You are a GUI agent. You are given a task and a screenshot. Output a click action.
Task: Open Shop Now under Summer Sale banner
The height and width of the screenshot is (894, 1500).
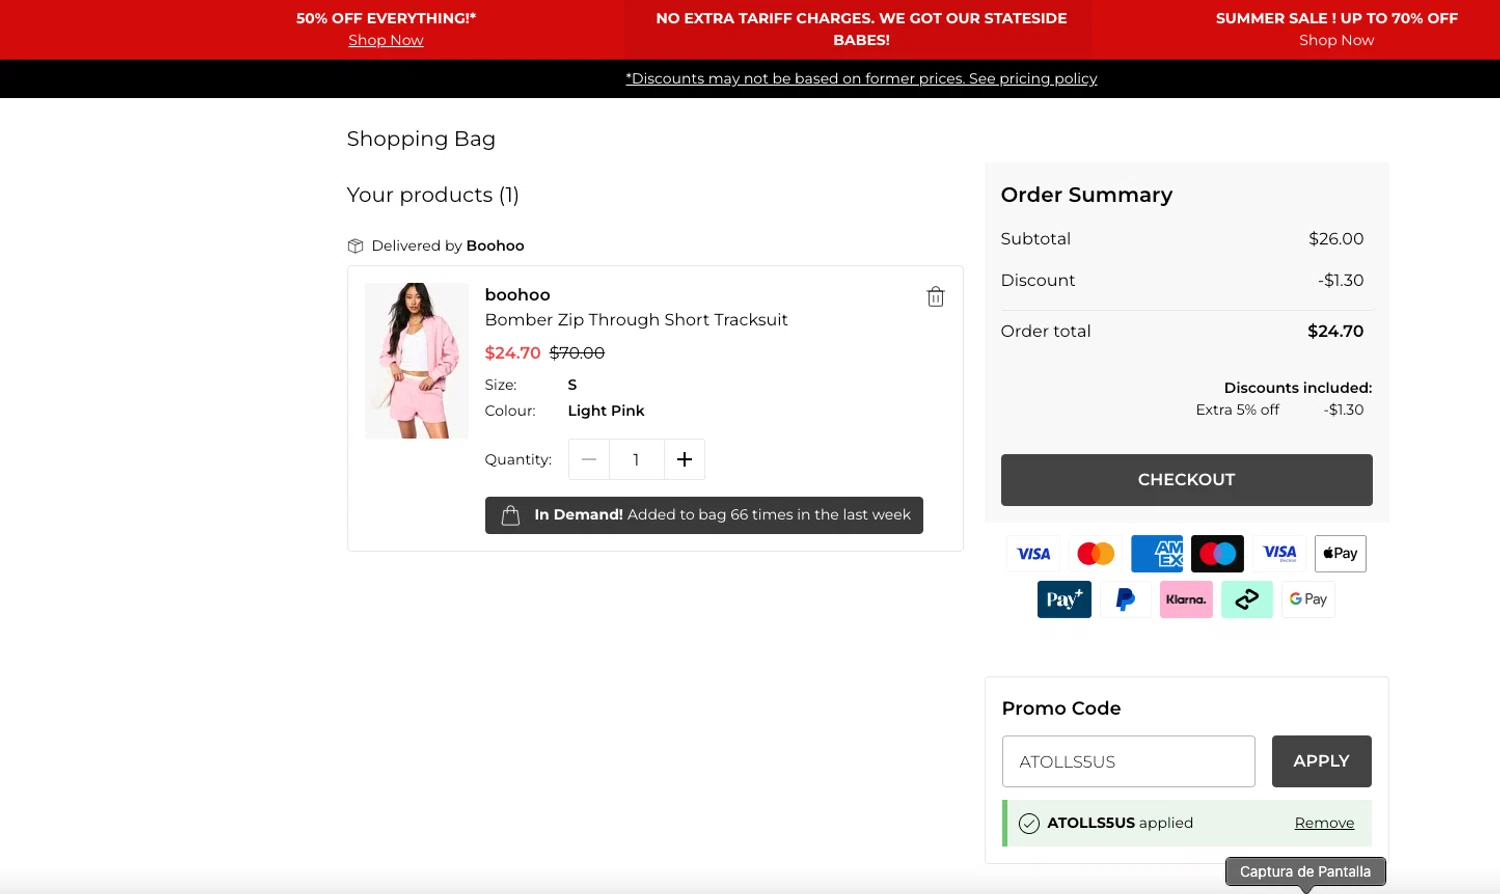coord(1336,40)
